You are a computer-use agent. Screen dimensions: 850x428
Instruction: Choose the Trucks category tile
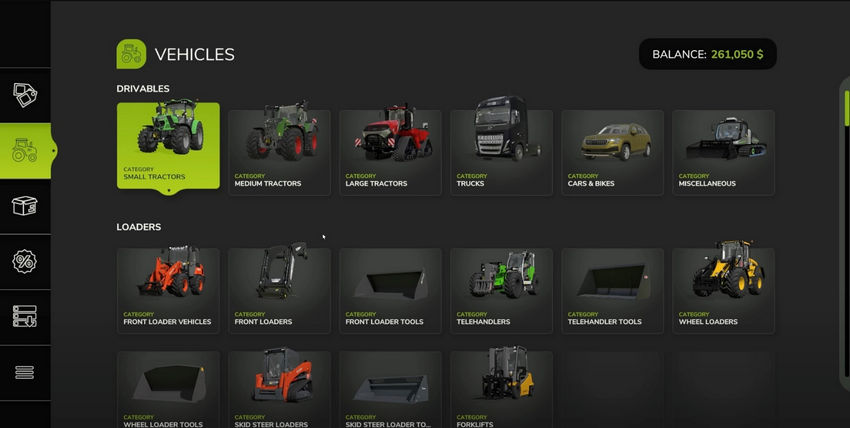coord(501,152)
